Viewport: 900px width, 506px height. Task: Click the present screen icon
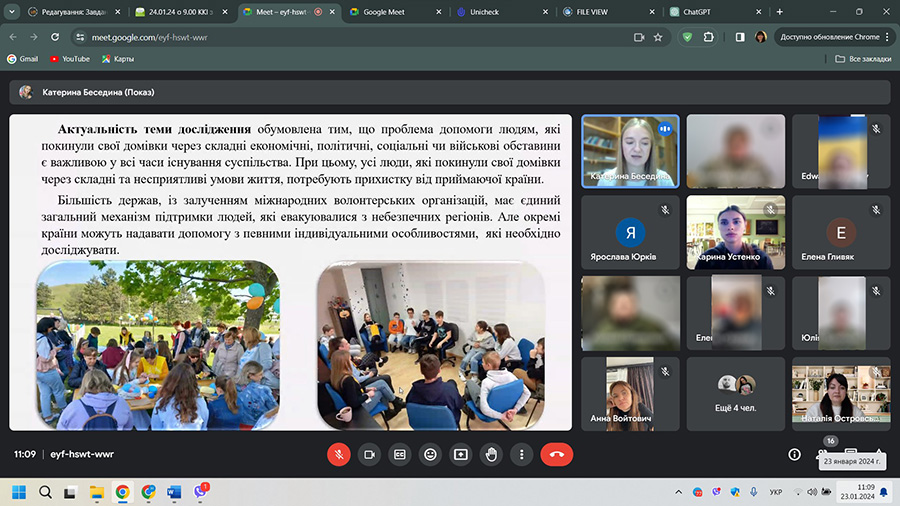coord(461,454)
